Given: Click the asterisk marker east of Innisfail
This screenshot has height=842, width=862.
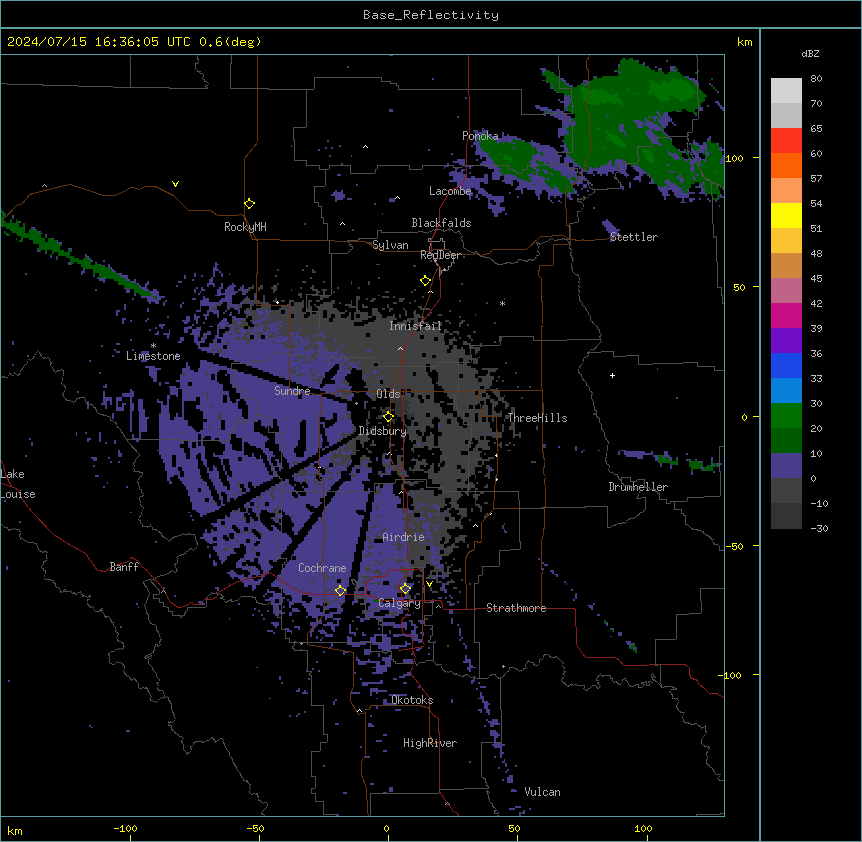Looking at the screenshot, I should (502, 303).
